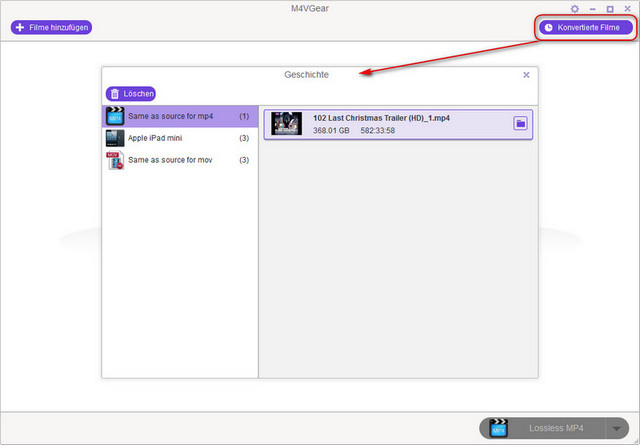Screen dimensions: 640x445
Task: Click the Geschichte dialog title
Action: 307,75
